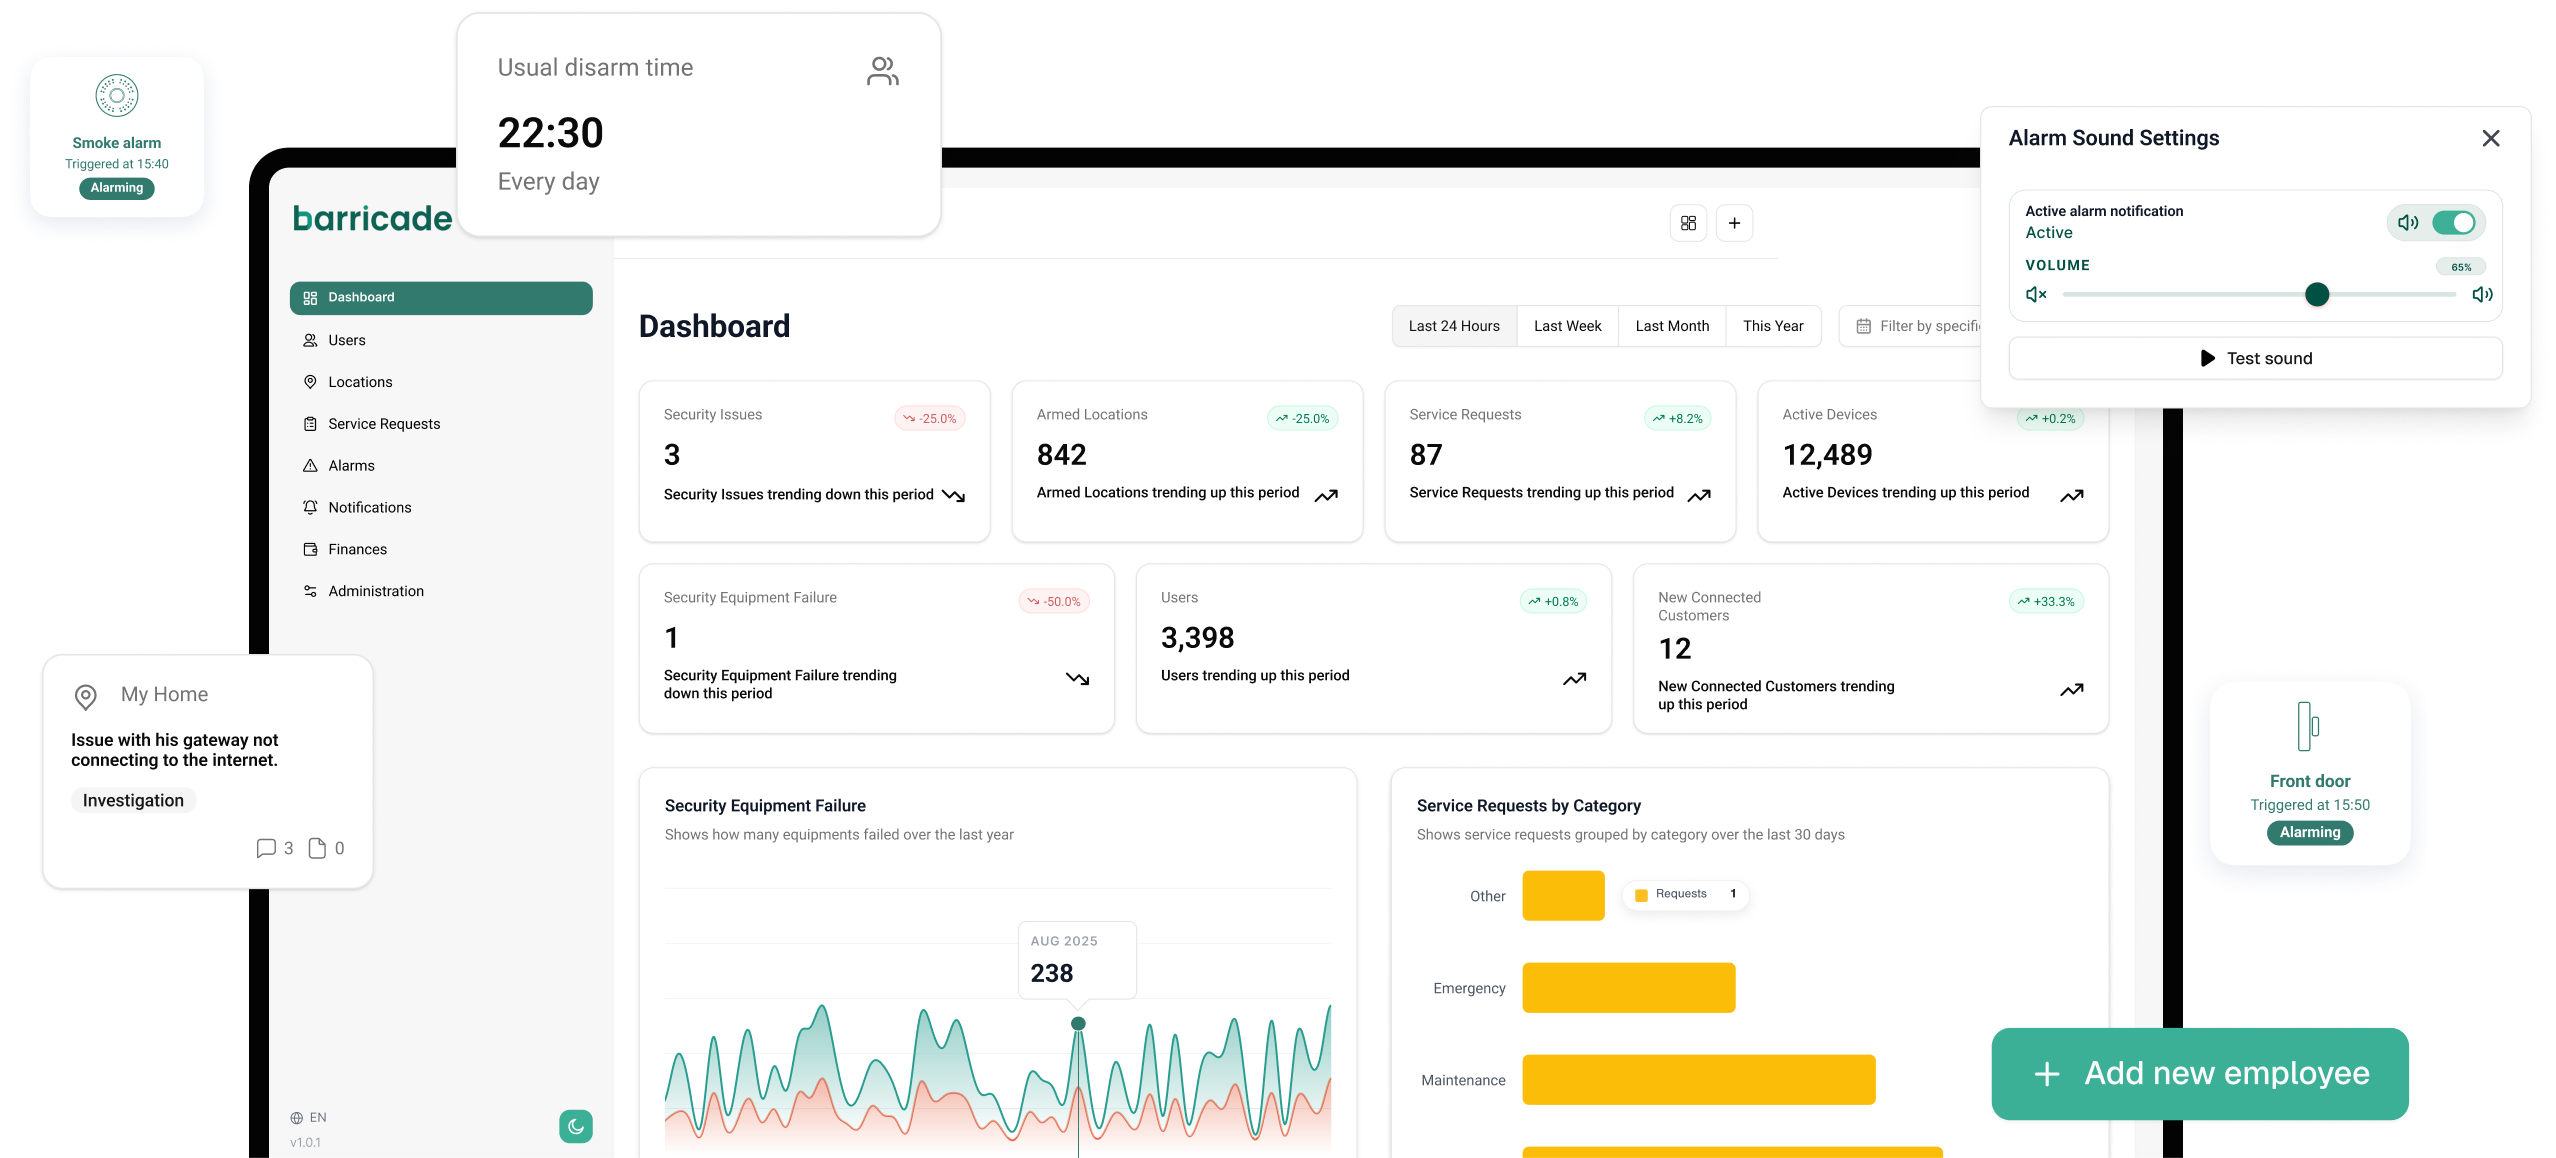The width and height of the screenshot is (2556, 1158).
Task: Click the Alarming badge on Smoke alarm
Action: 117,188
